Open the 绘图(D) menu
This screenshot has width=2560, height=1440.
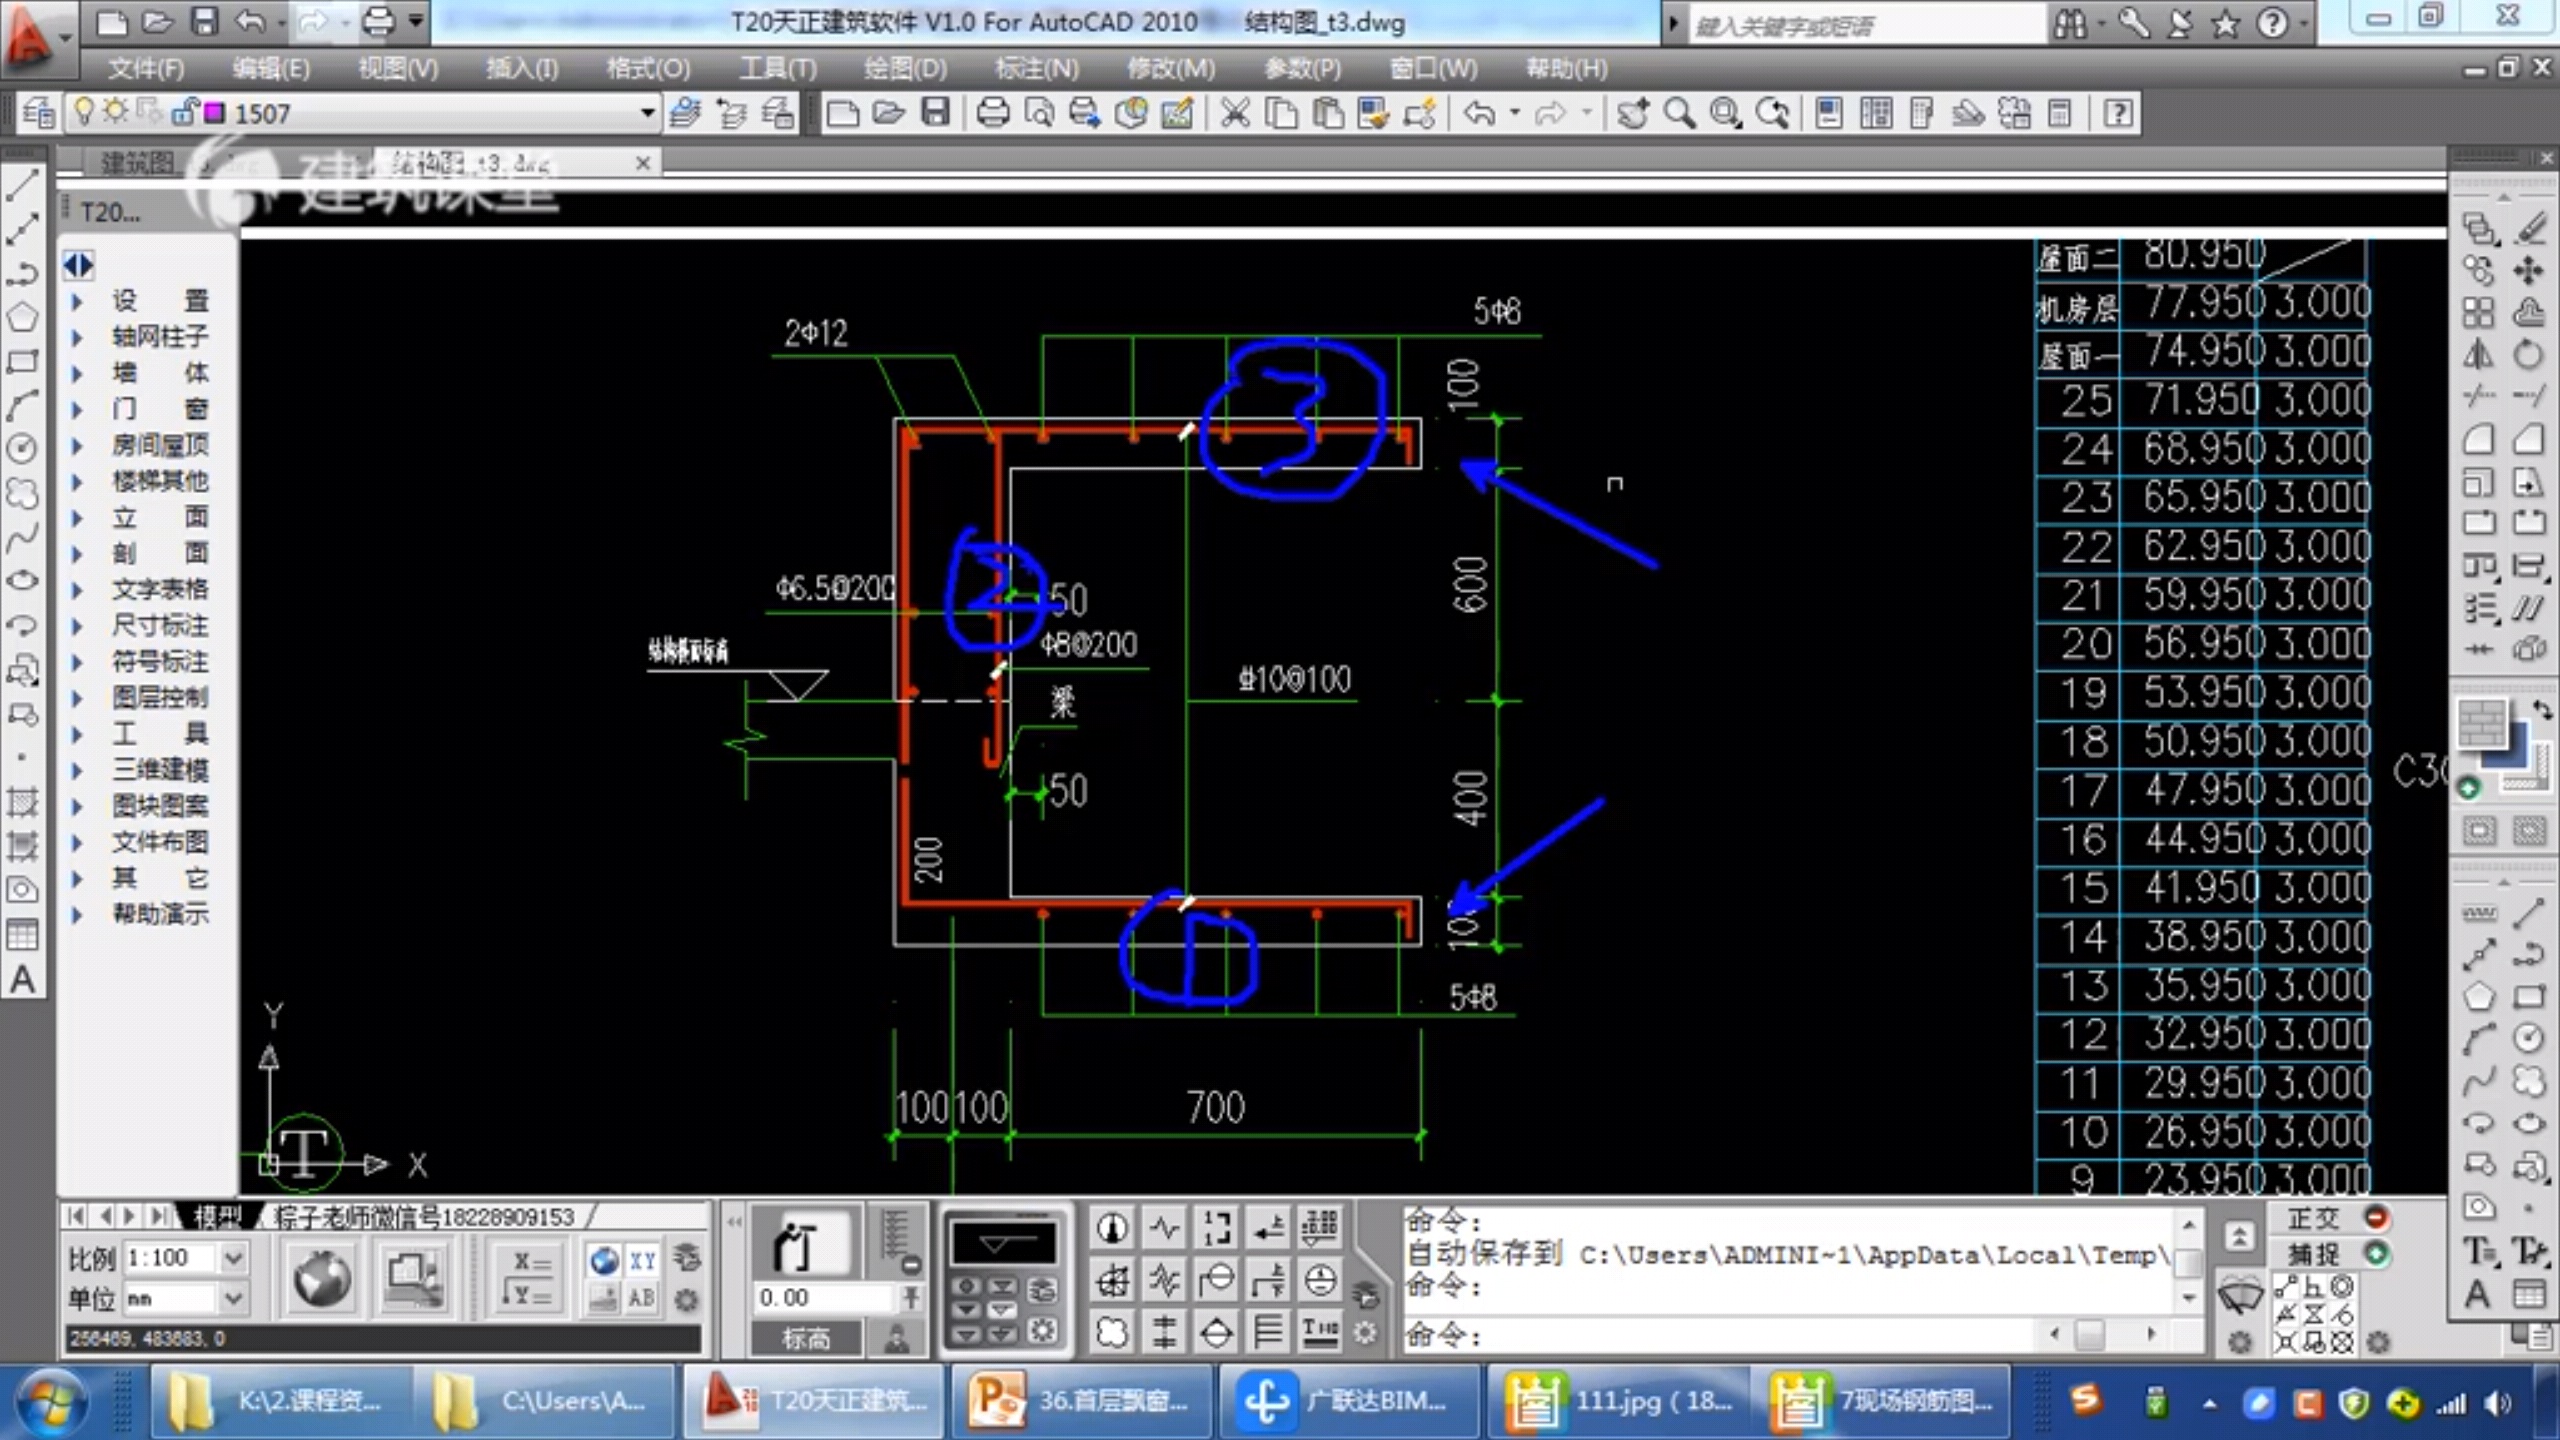click(x=906, y=68)
